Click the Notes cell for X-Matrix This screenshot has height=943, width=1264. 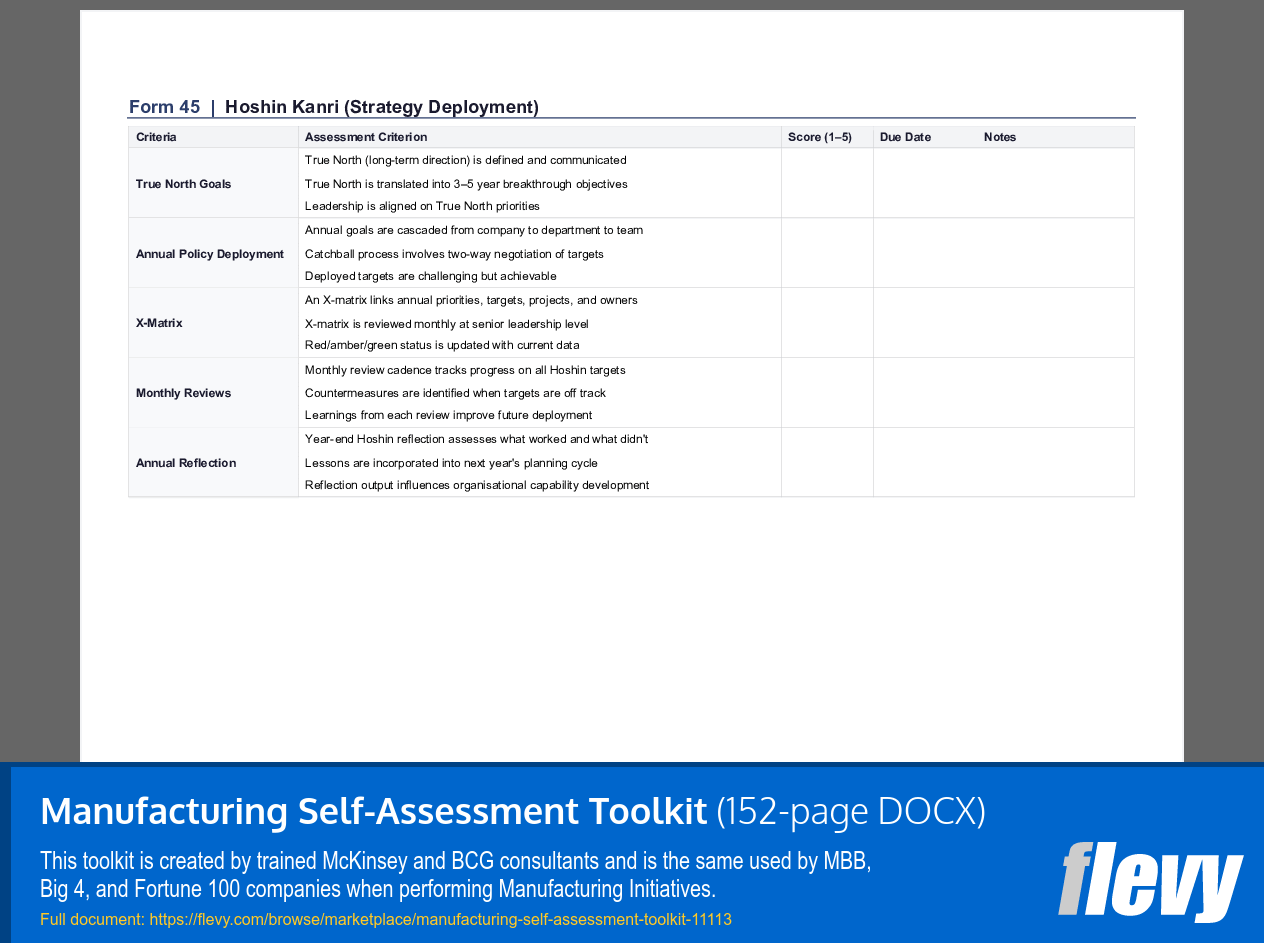coord(1003,323)
